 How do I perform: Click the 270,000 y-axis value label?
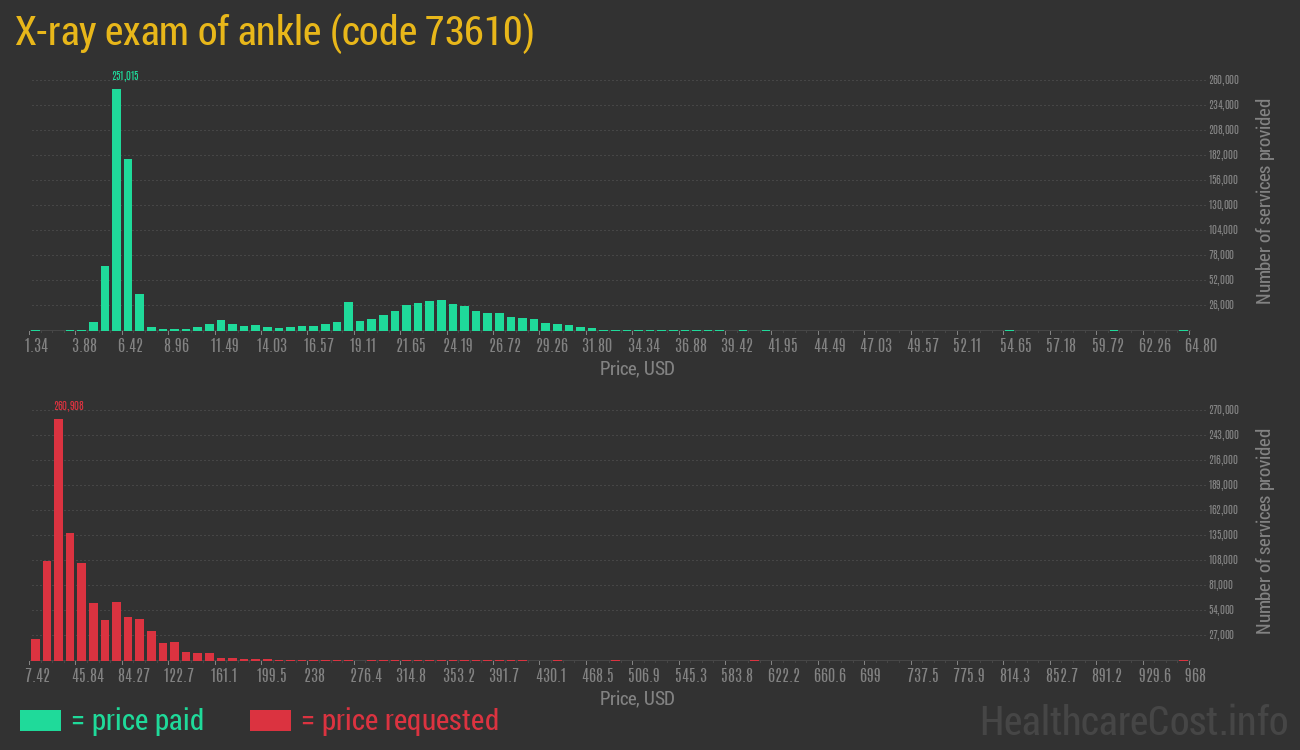click(1224, 410)
